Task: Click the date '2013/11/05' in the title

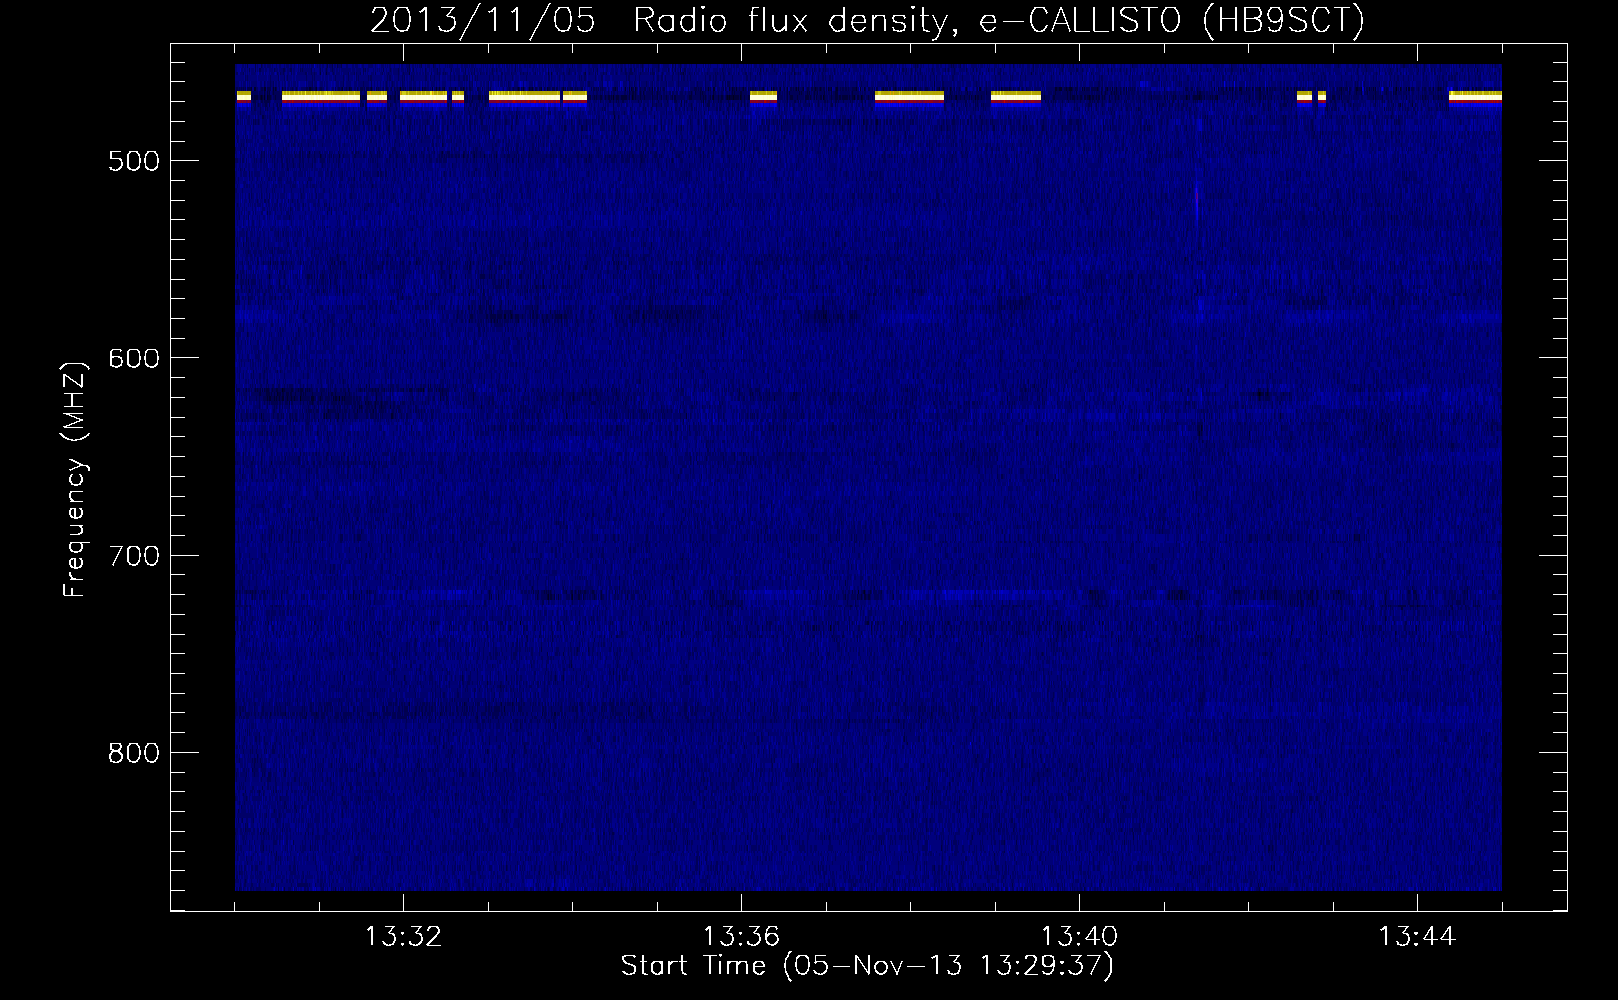Action: (483, 20)
